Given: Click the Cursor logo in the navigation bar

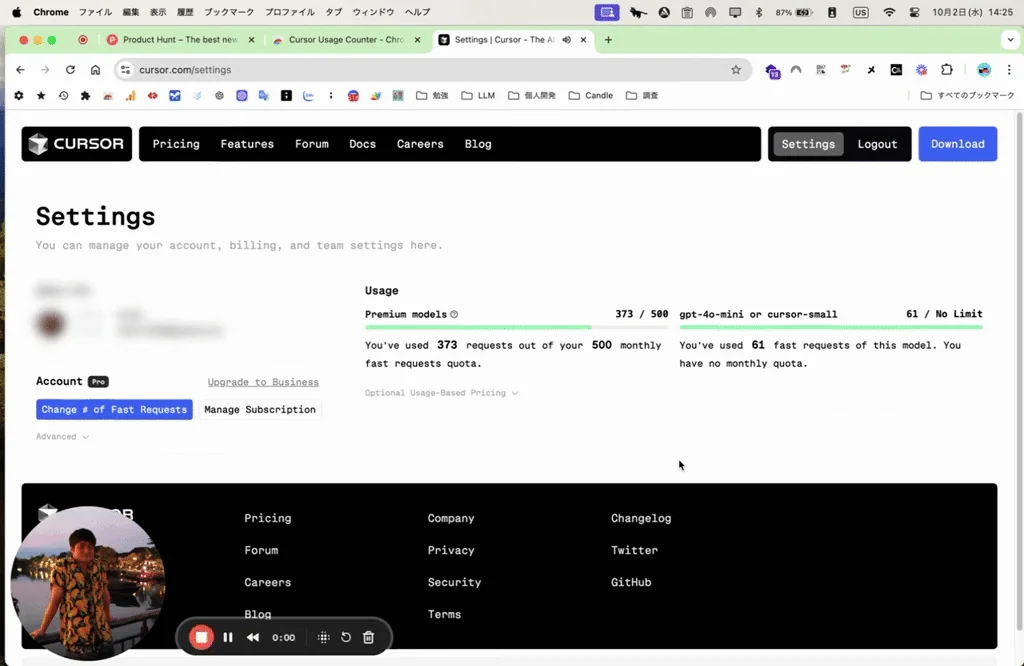Looking at the screenshot, I should point(76,143).
